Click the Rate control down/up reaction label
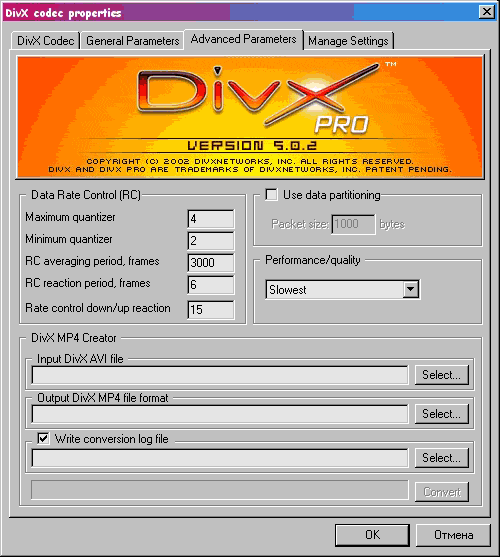This screenshot has width=500, height=557. tap(98, 308)
